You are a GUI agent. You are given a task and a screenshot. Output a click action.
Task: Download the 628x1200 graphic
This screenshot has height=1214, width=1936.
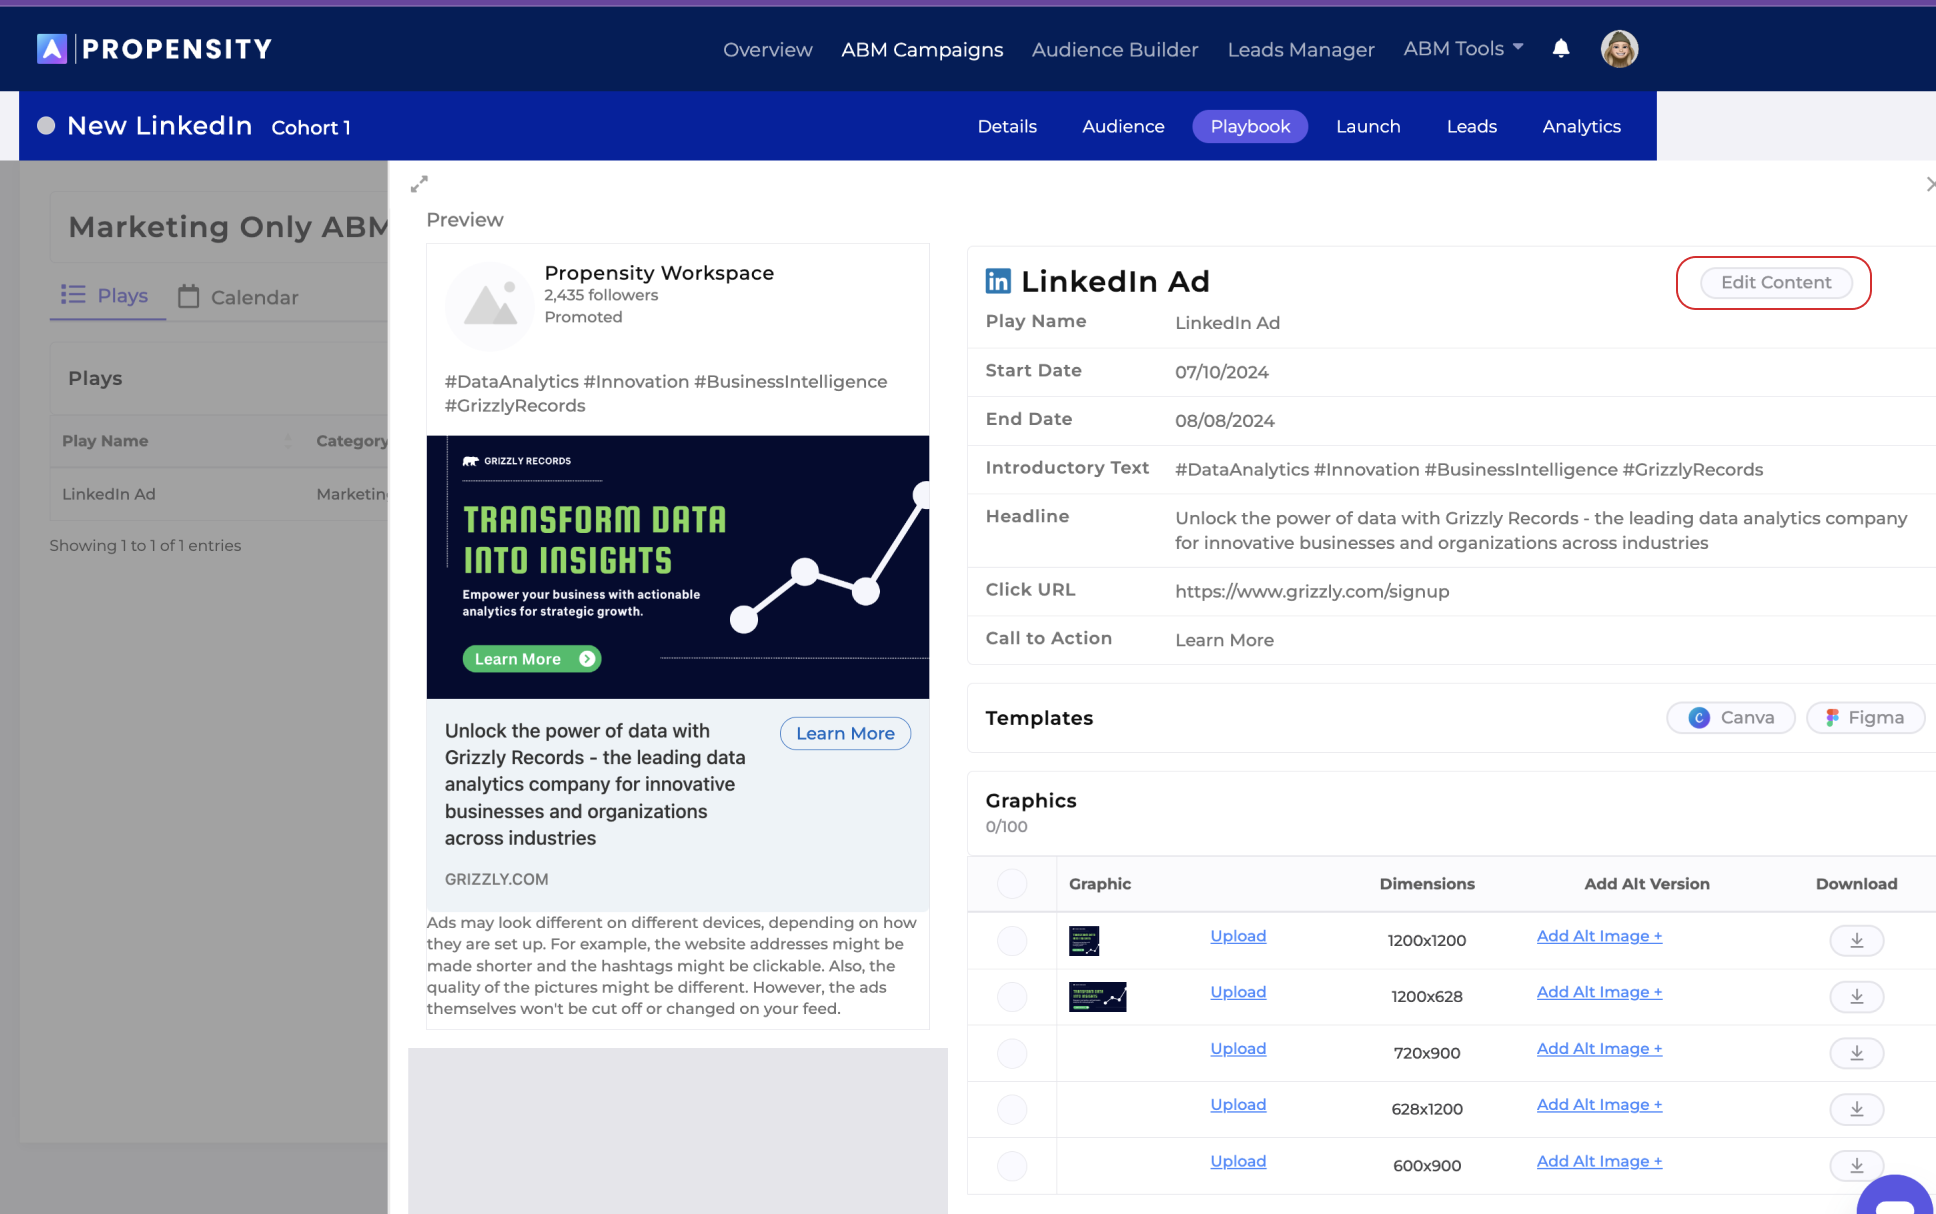(x=1857, y=1109)
